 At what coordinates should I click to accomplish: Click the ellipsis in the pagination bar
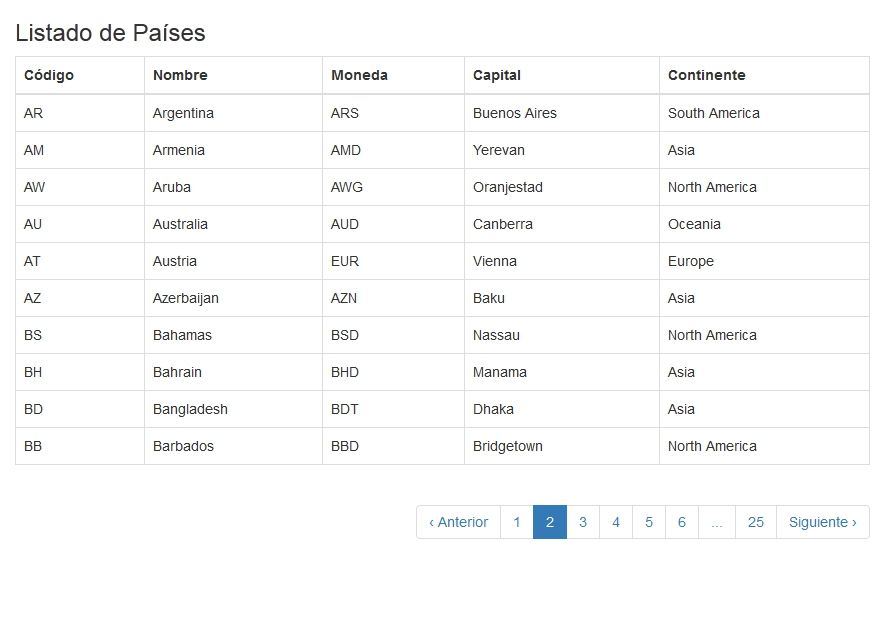(x=716, y=522)
